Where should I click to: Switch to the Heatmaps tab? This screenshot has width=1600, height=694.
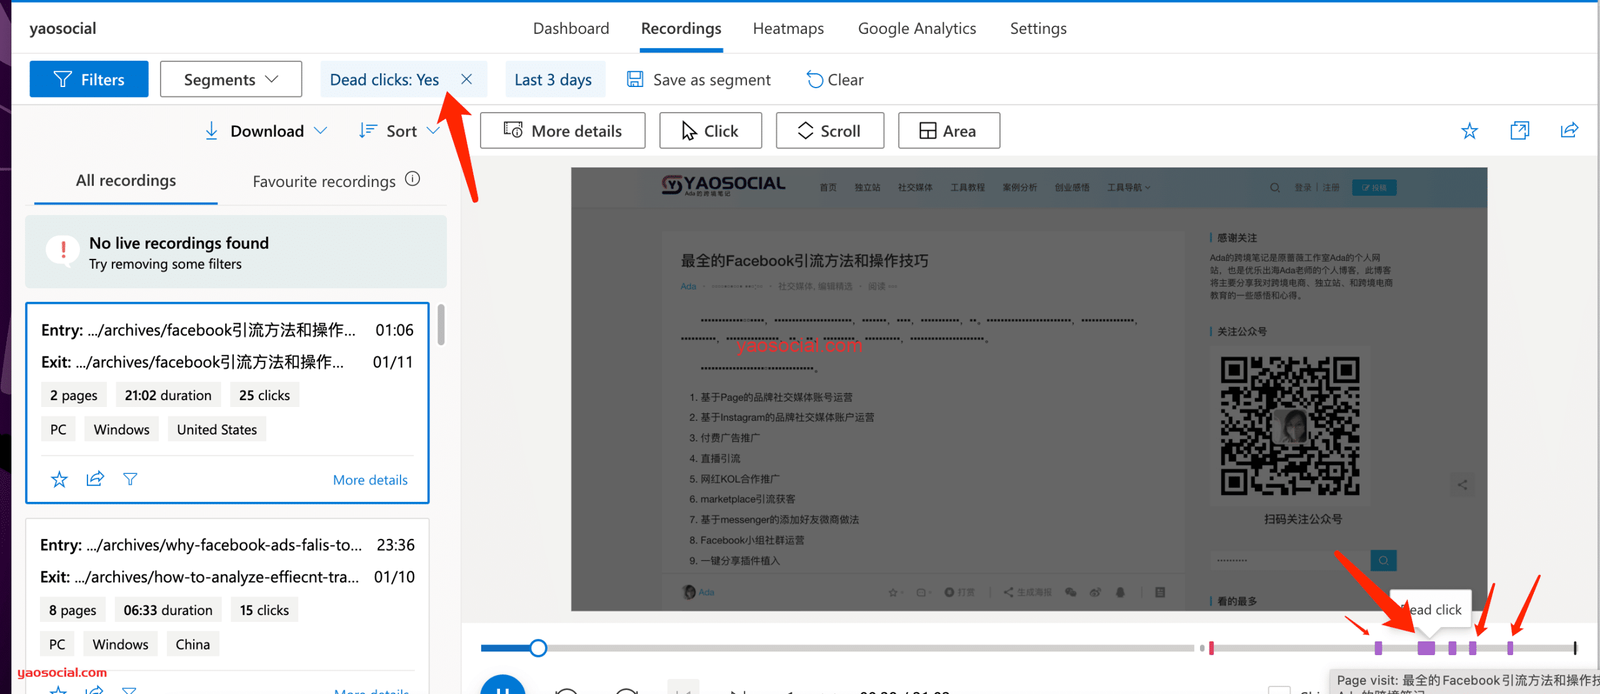pos(788,28)
